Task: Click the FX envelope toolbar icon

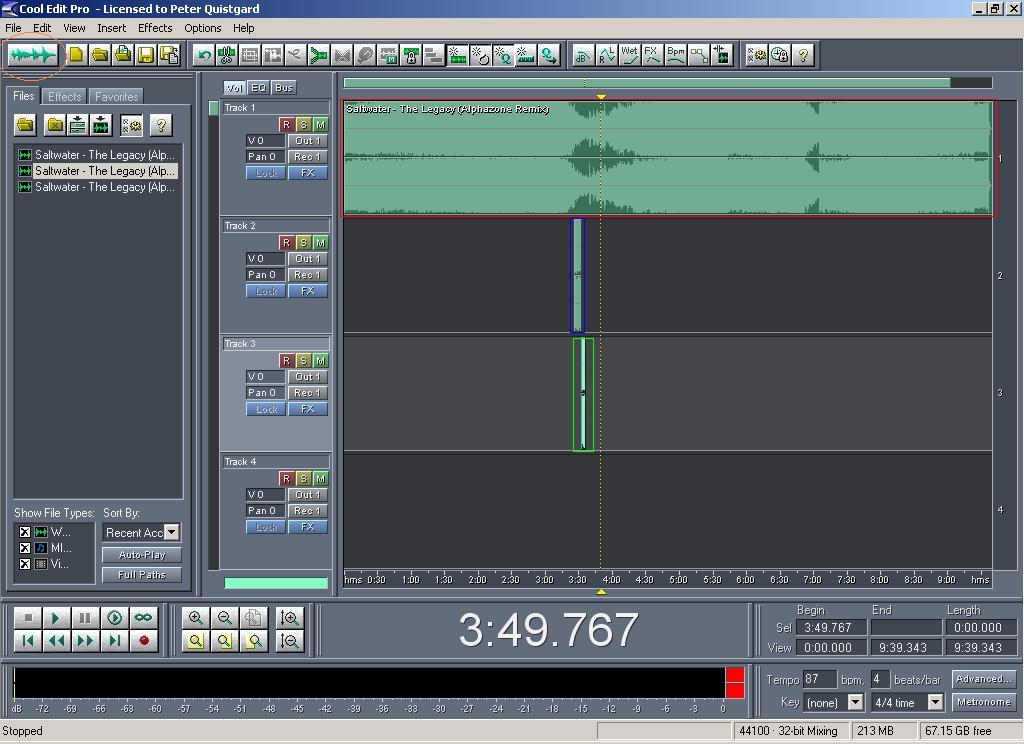Action: pos(652,56)
